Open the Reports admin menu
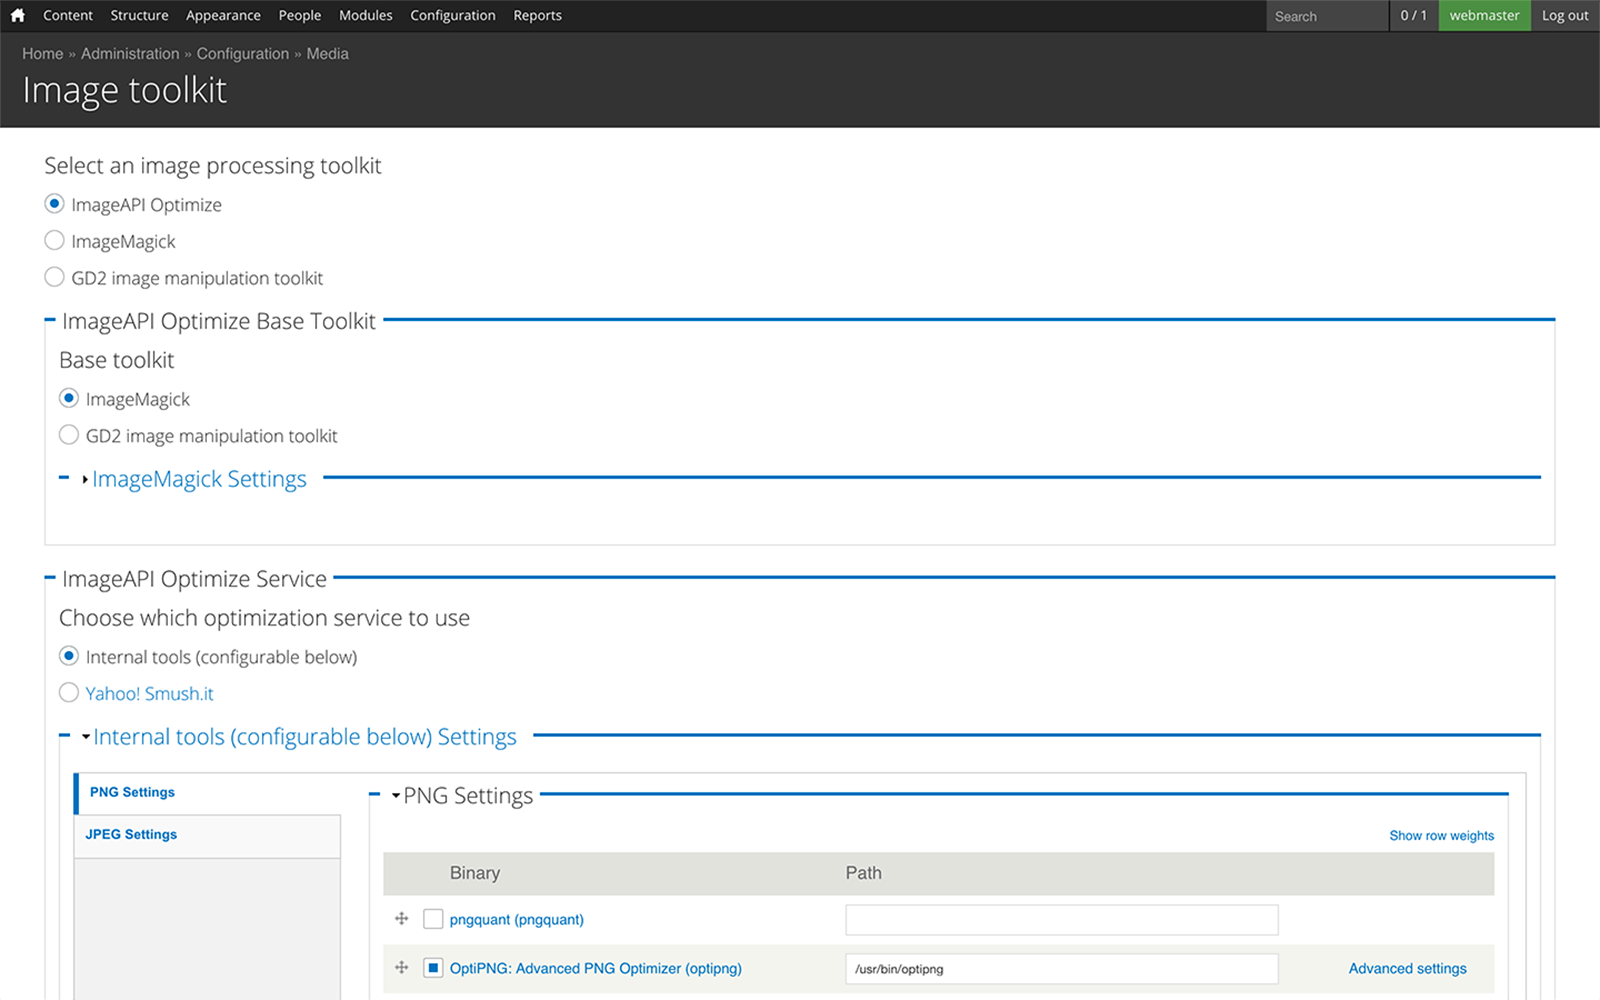The width and height of the screenshot is (1600, 1000). [x=538, y=15]
